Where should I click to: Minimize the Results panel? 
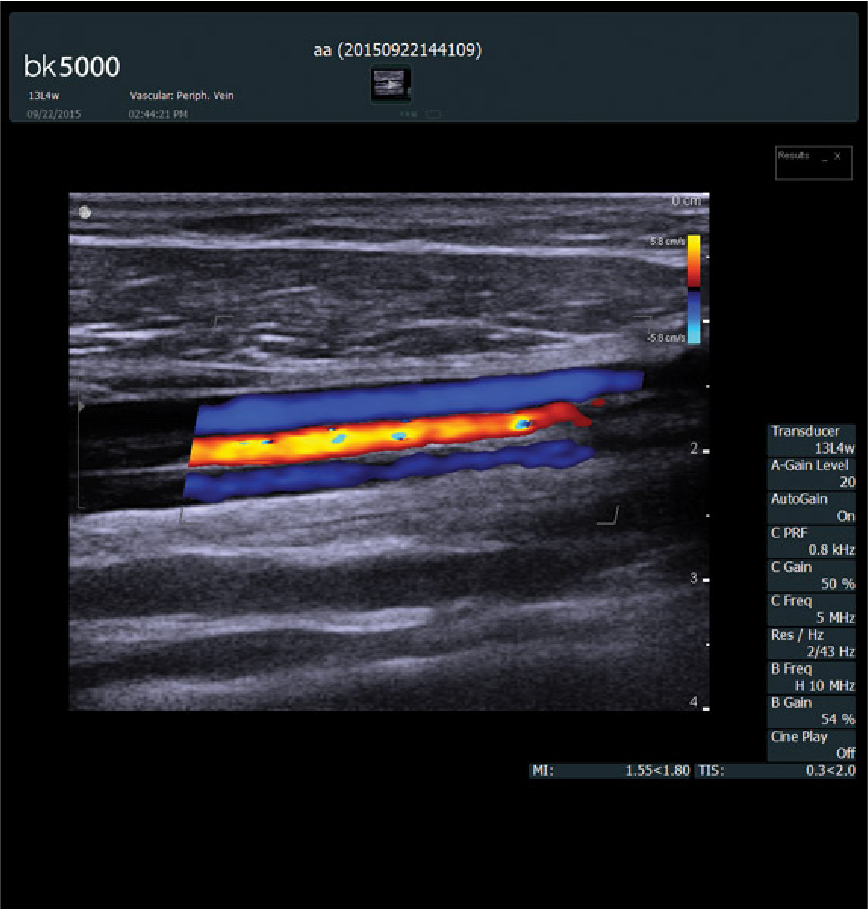click(824, 157)
